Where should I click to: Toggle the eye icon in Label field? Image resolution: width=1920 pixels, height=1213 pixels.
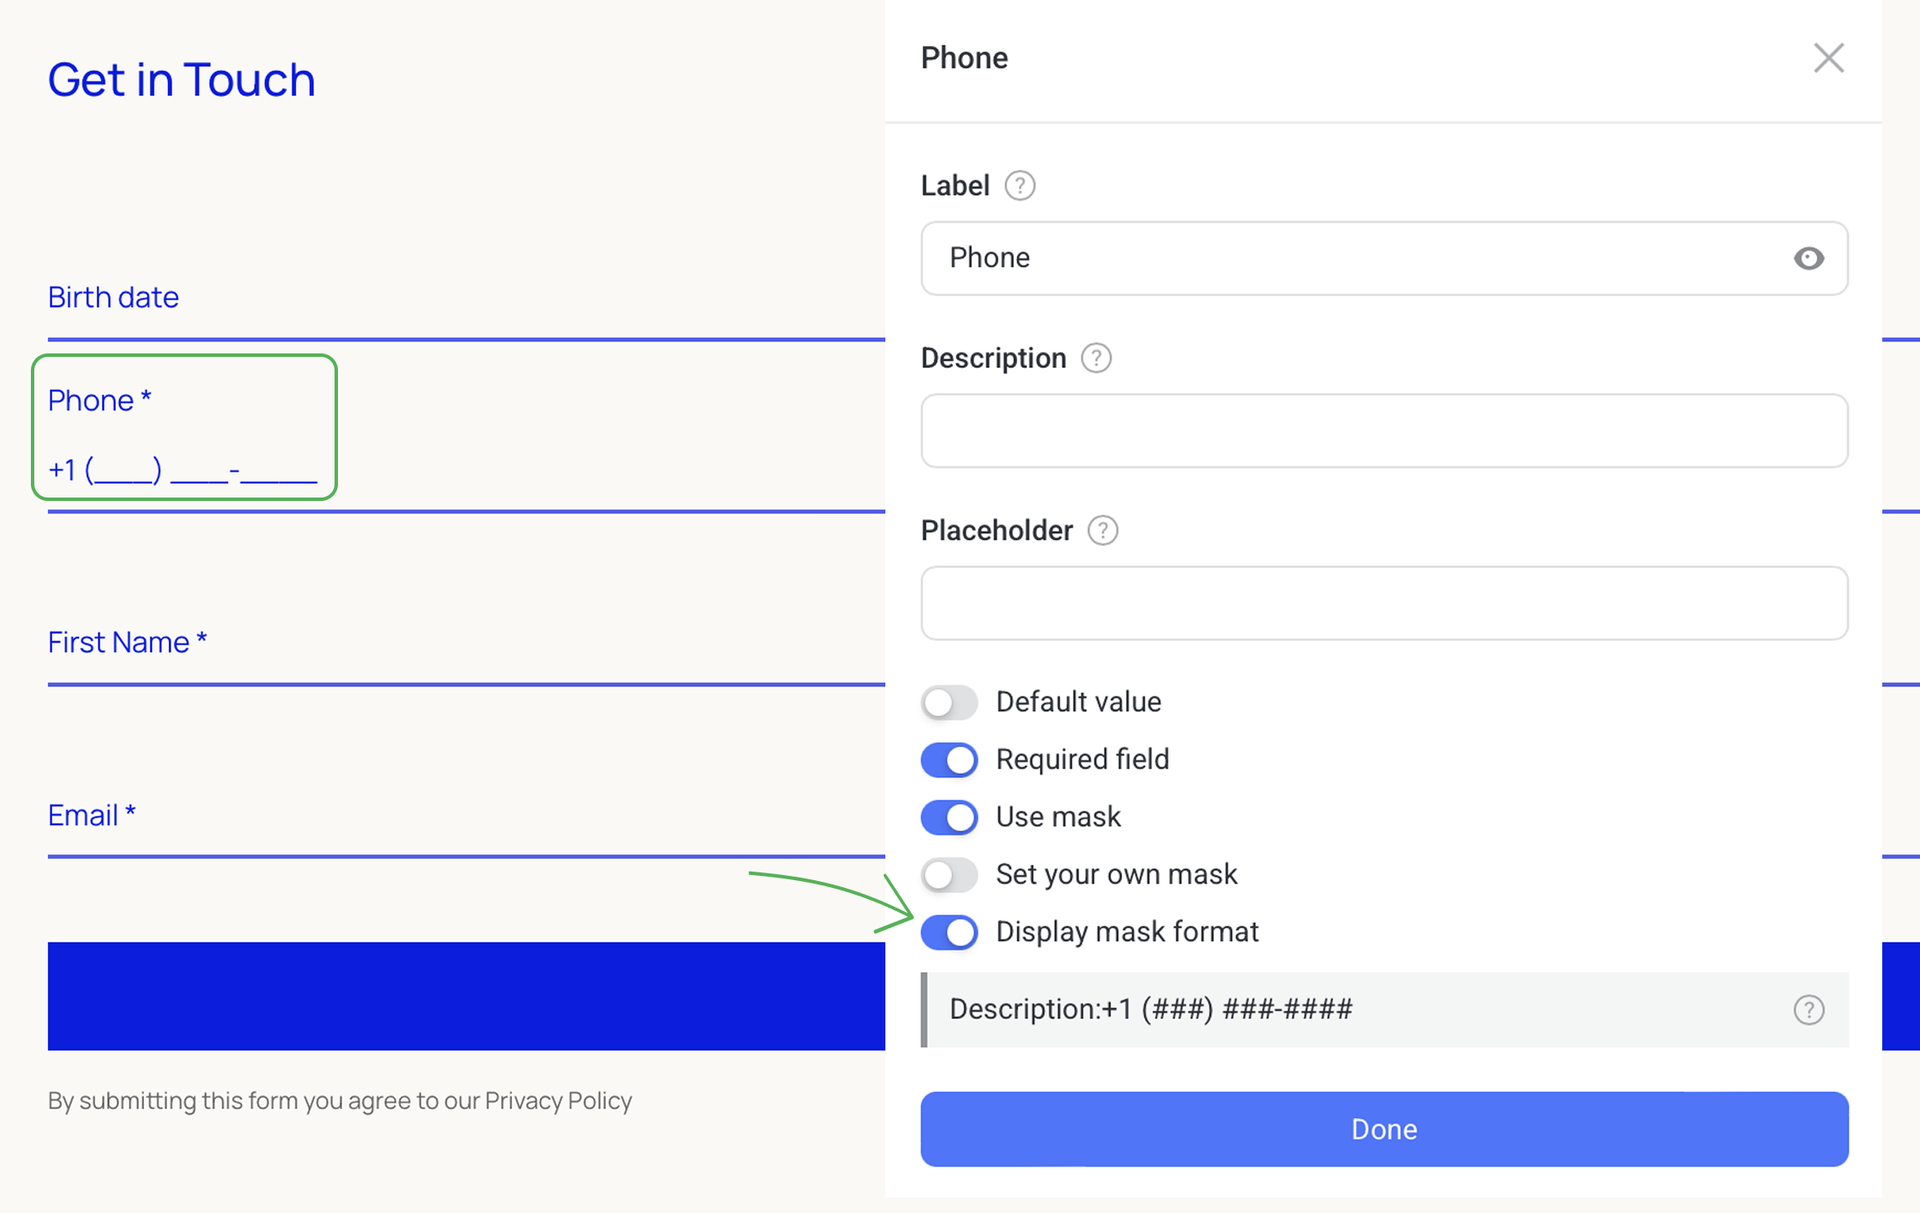pyautogui.click(x=1808, y=259)
